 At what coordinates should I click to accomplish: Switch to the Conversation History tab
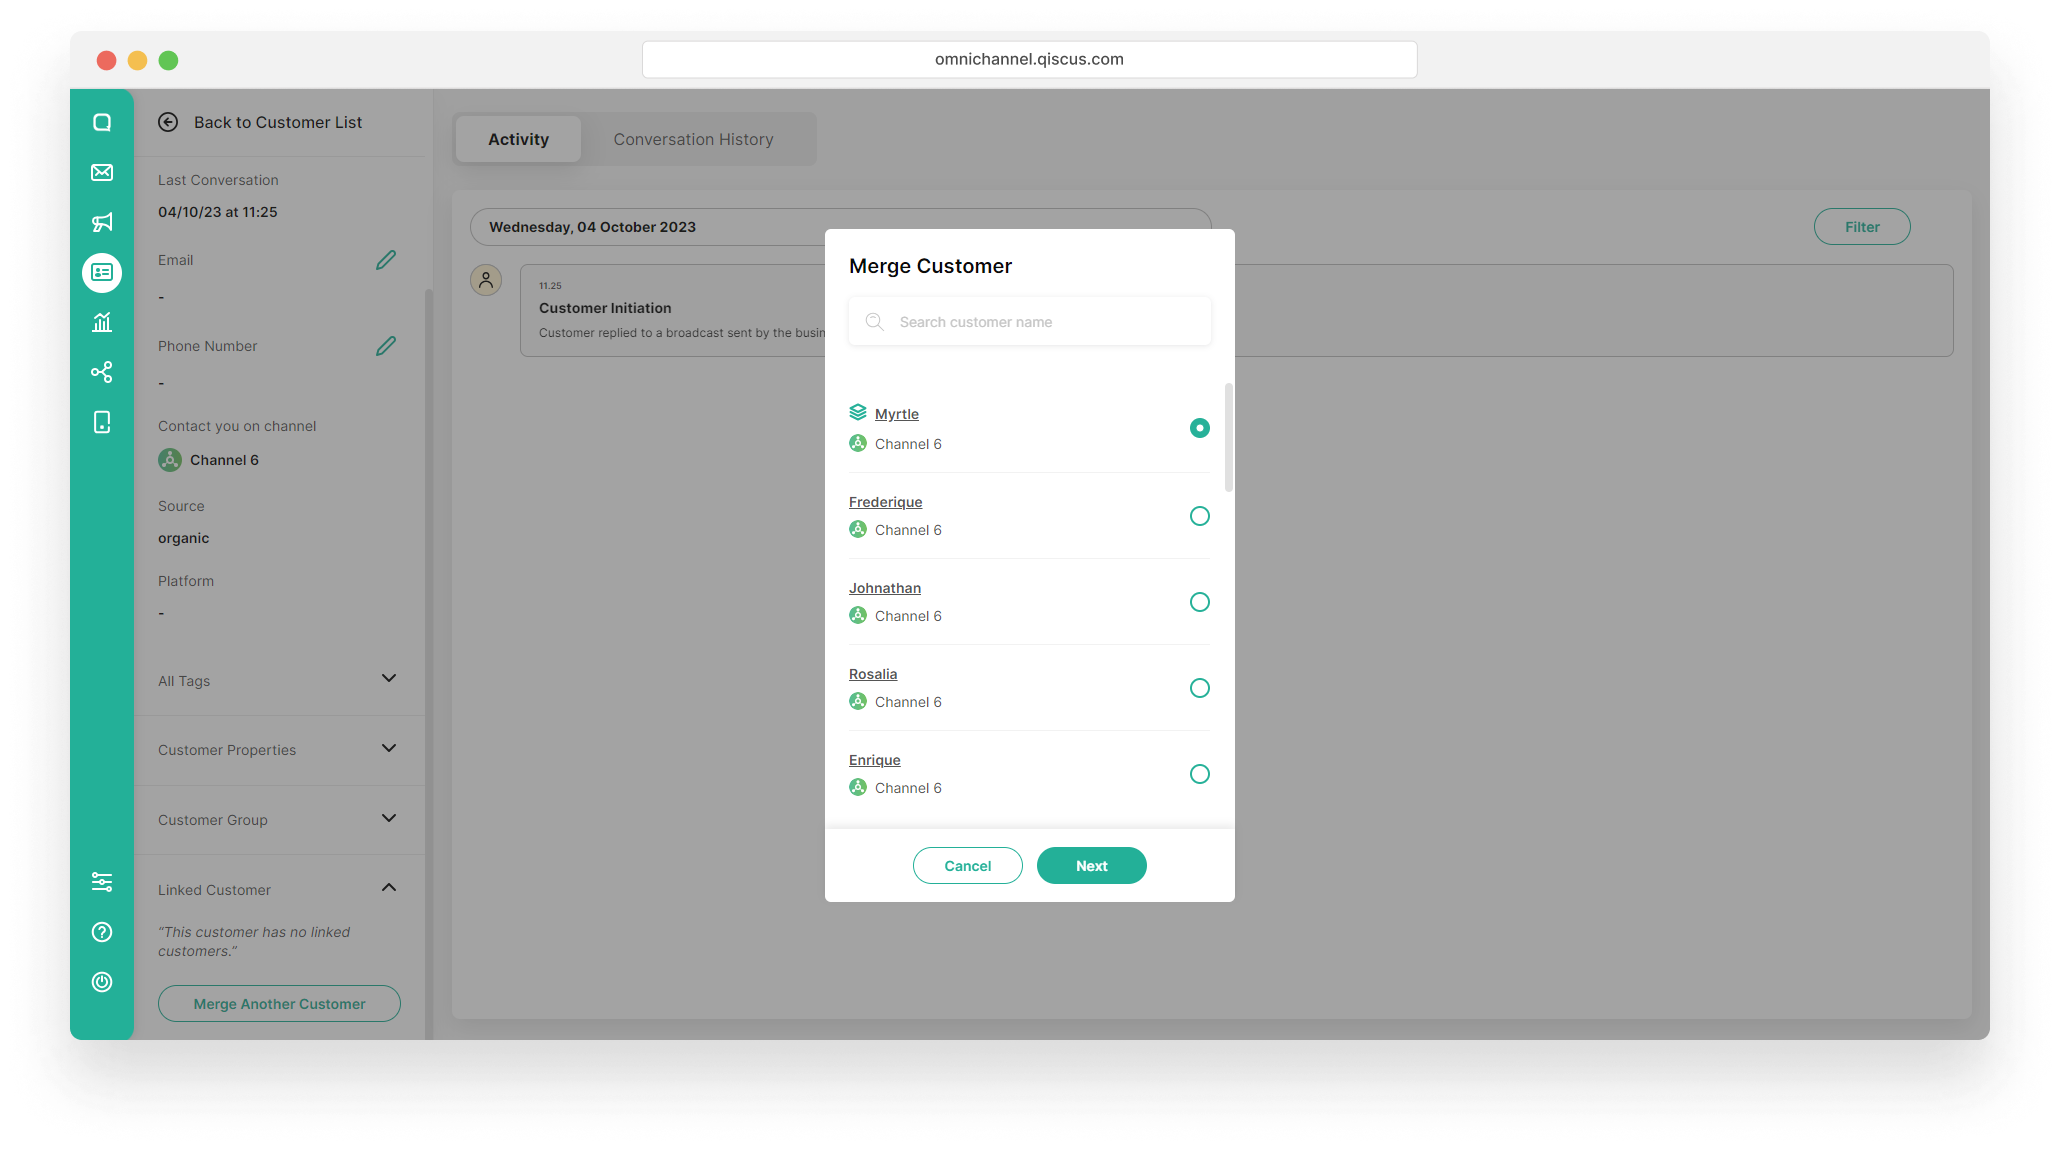click(693, 140)
